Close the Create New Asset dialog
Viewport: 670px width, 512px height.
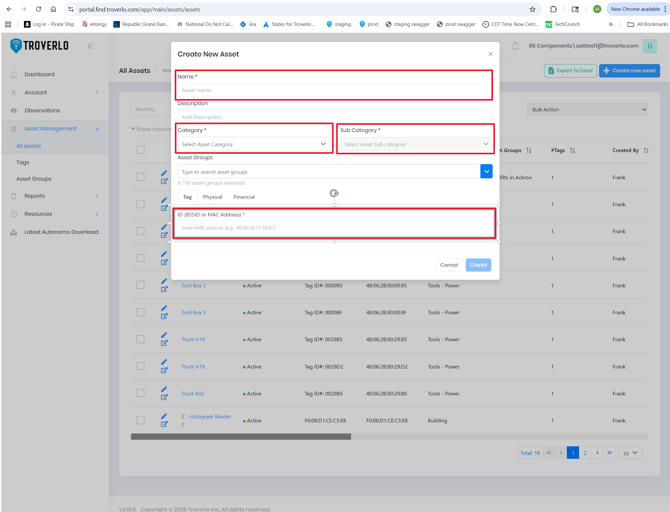(491, 54)
